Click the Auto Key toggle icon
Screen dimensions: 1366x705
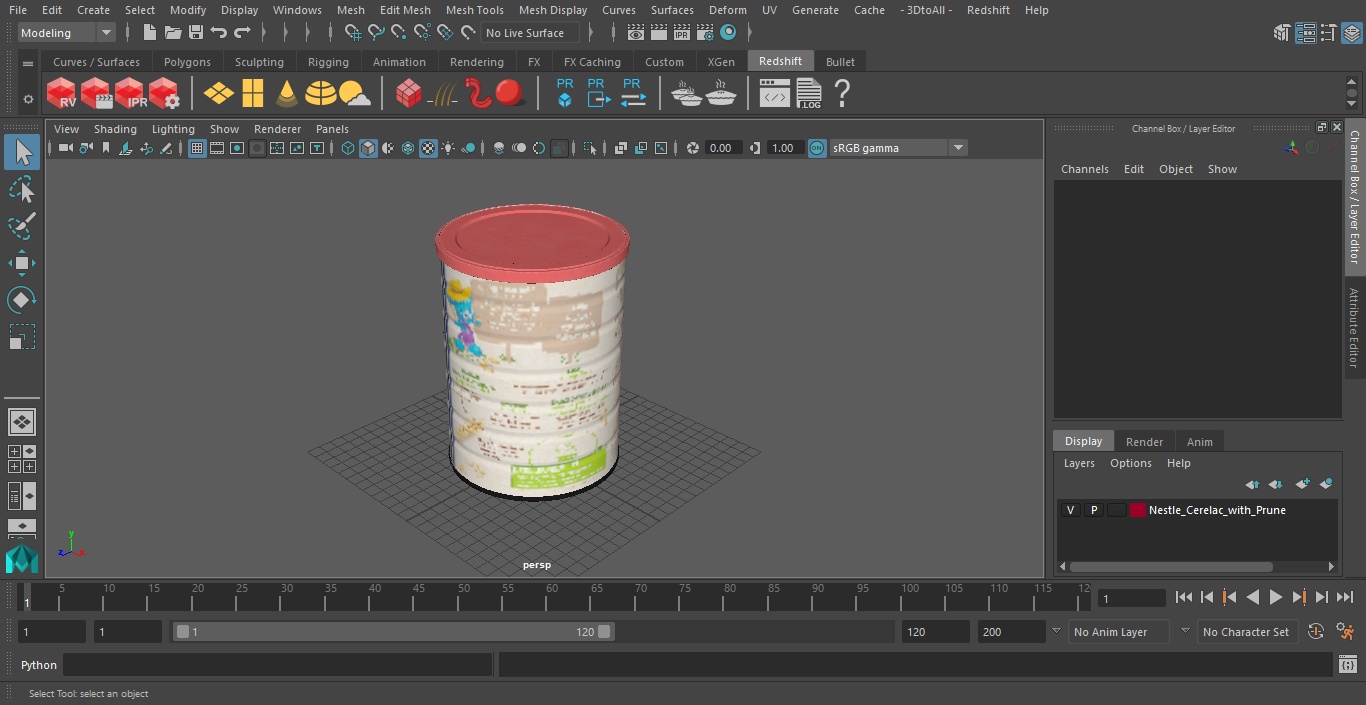[1316, 632]
